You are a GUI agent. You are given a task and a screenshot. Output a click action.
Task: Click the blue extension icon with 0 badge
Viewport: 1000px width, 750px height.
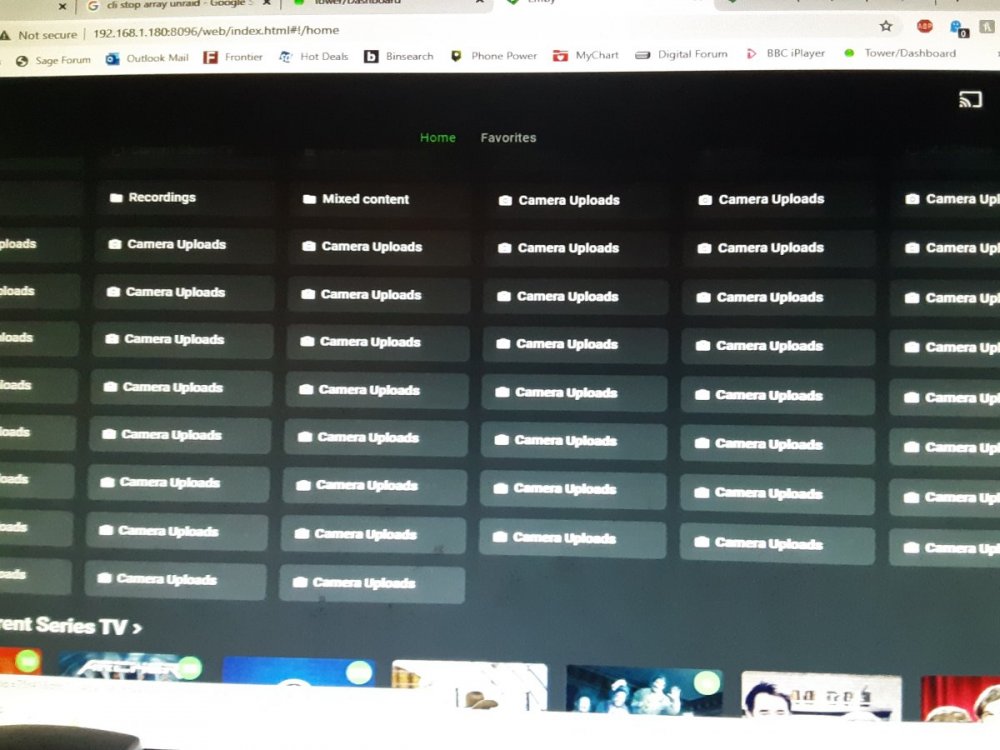pos(959,28)
